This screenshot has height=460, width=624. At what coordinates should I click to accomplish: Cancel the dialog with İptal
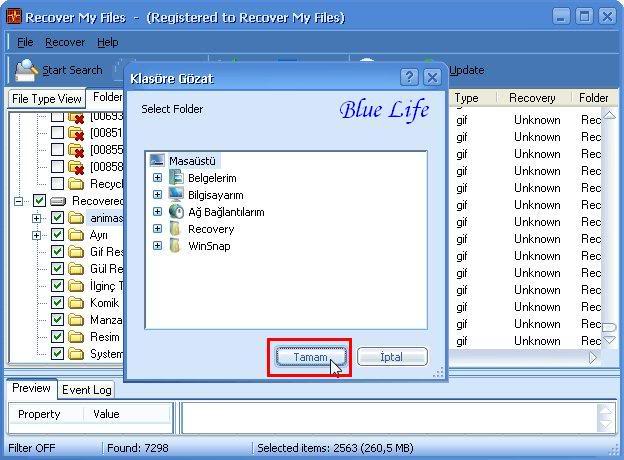[392, 357]
